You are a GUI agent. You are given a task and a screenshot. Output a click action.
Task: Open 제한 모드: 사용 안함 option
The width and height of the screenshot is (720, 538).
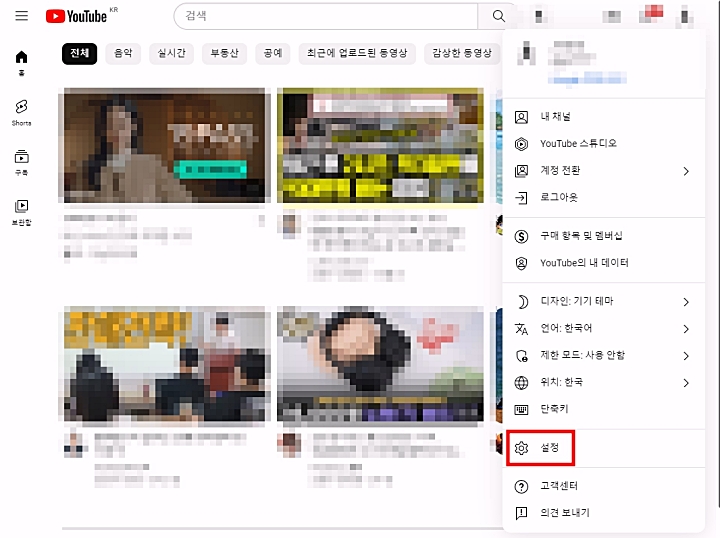point(604,355)
